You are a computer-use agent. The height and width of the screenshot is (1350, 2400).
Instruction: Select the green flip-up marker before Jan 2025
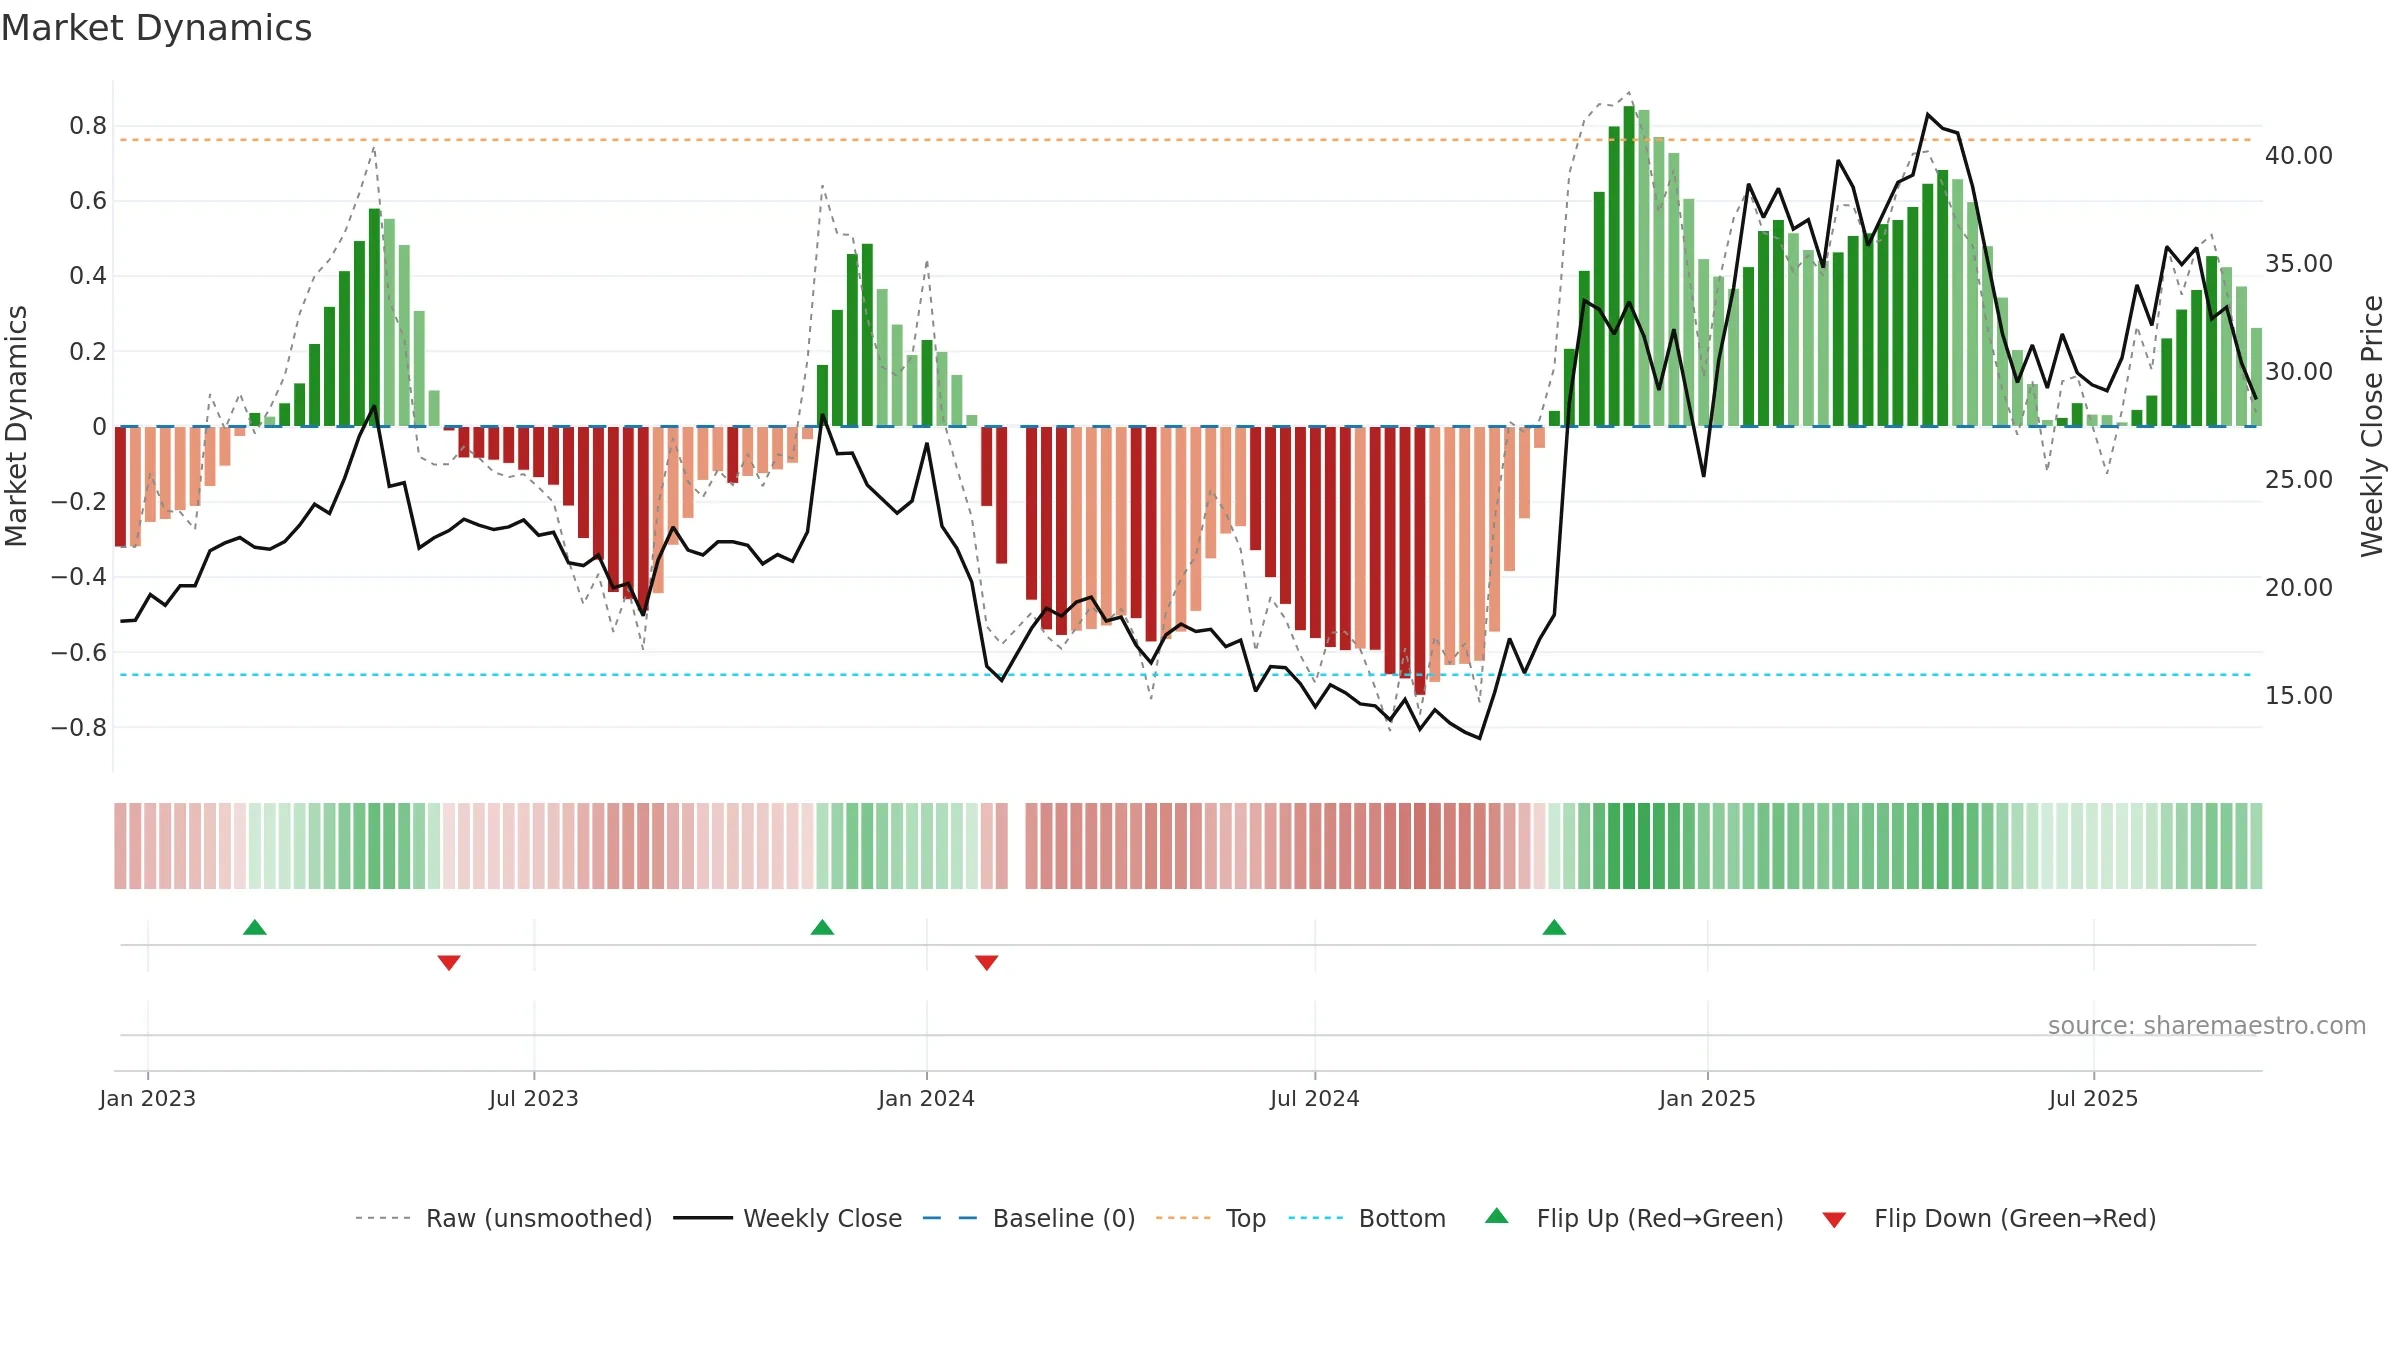coord(1554,927)
